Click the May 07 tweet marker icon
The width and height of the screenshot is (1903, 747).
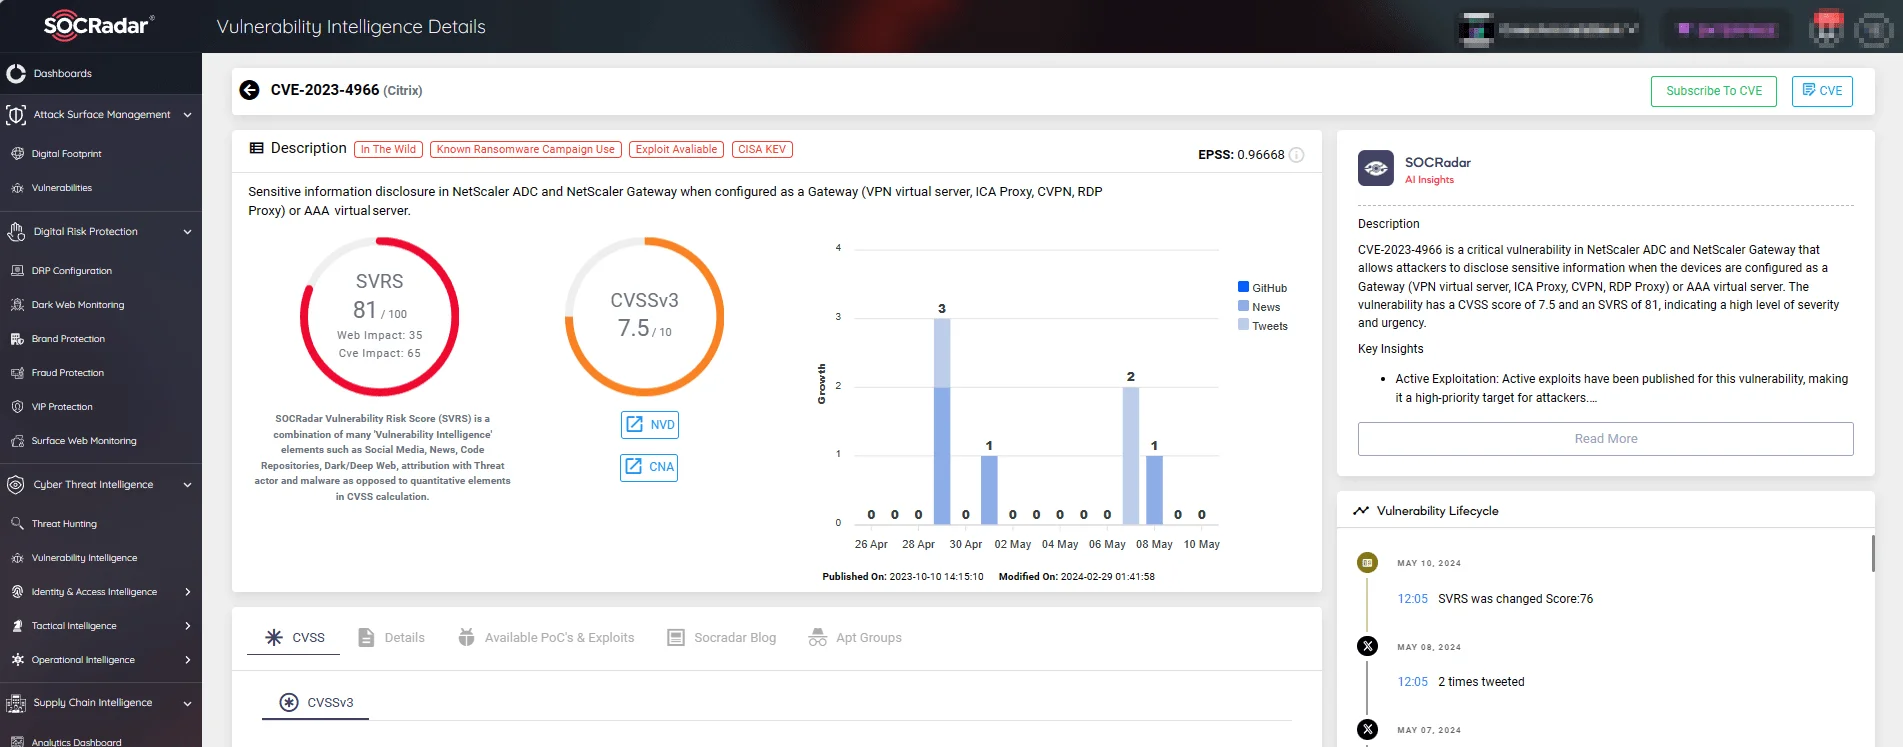pos(1367,729)
